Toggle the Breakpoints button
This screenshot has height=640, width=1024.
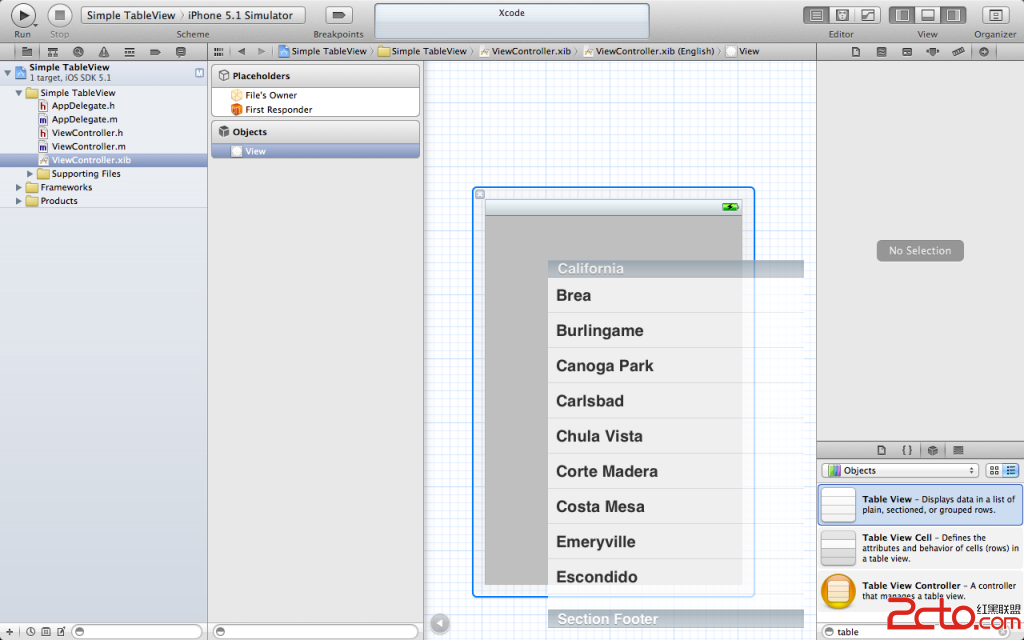339,15
